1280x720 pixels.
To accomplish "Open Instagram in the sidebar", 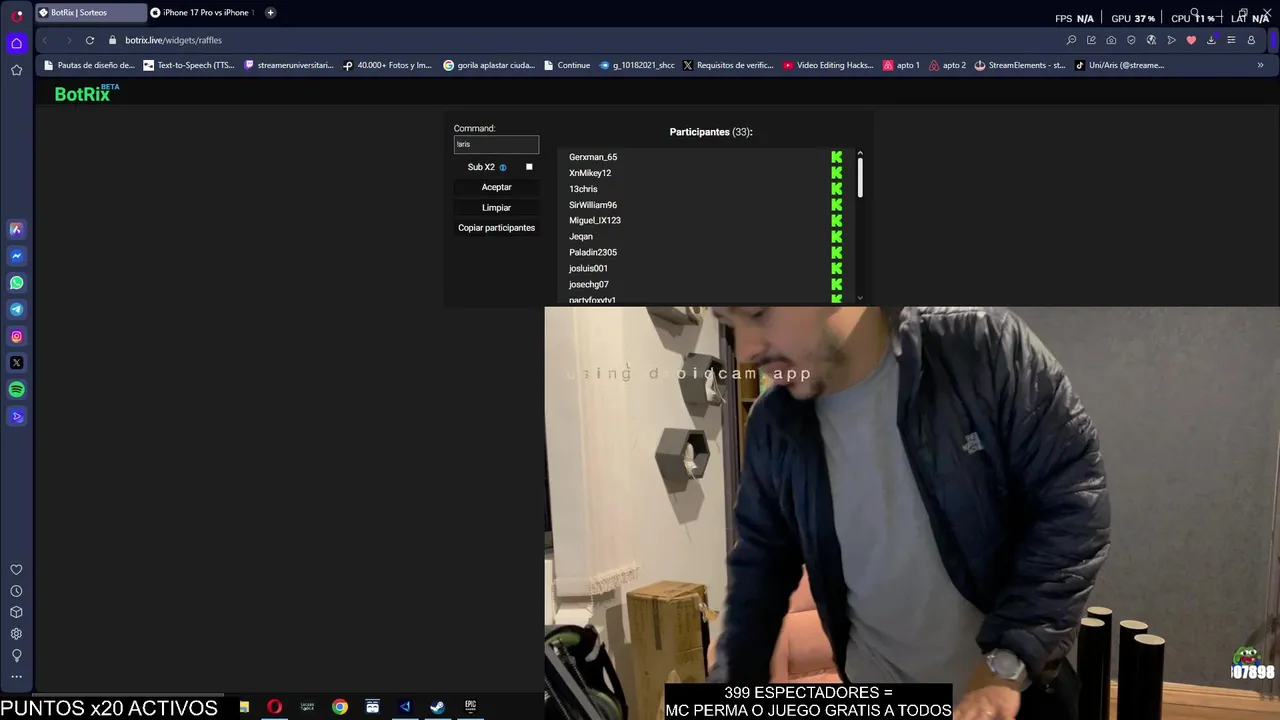I will point(16,336).
